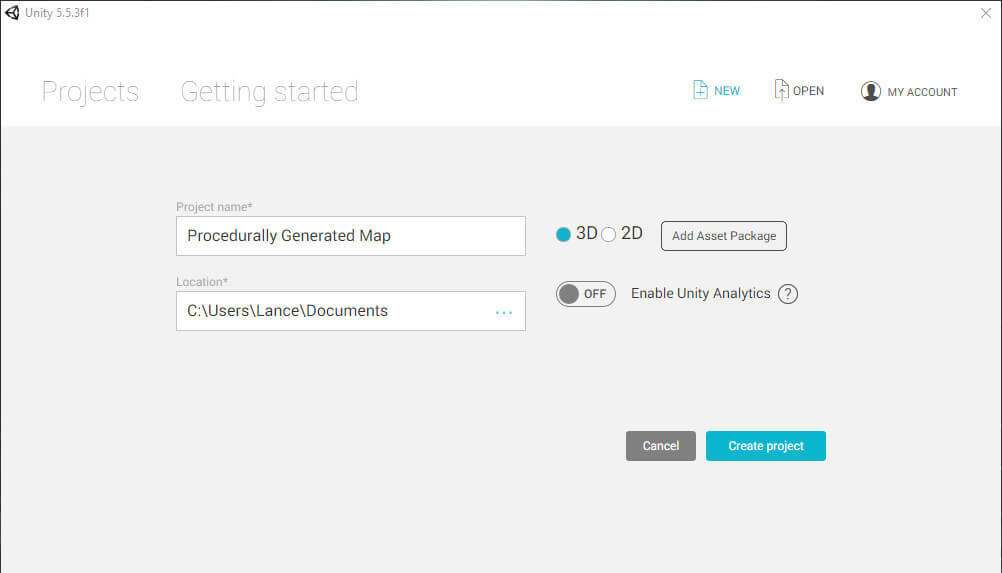
Task: Click the OPEN text label
Action: tap(808, 91)
